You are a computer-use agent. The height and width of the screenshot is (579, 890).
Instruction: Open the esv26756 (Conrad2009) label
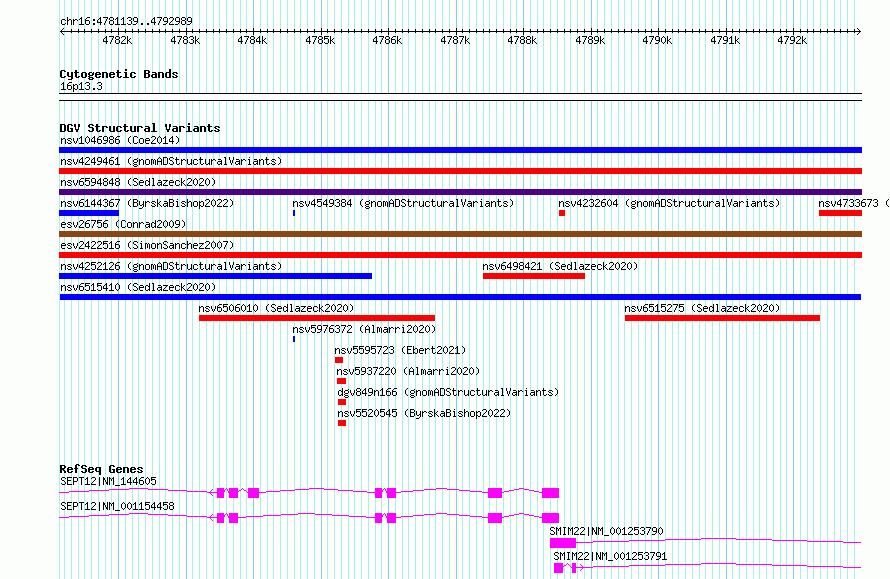coord(123,224)
